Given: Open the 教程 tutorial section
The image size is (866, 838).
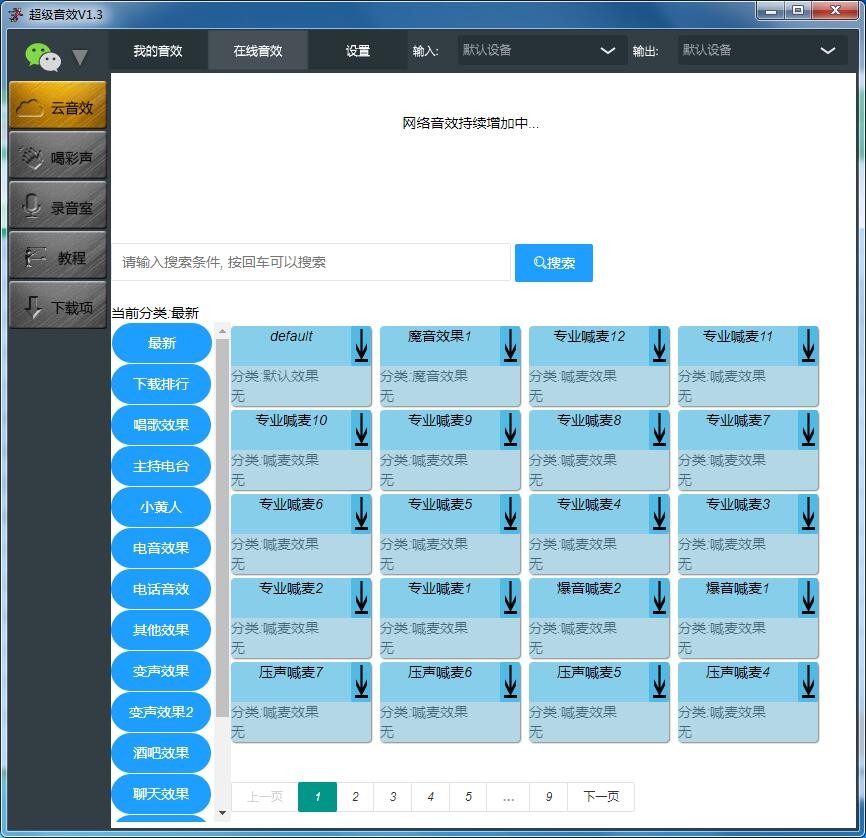Looking at the screenshot, I should click(x=57, y=255).
